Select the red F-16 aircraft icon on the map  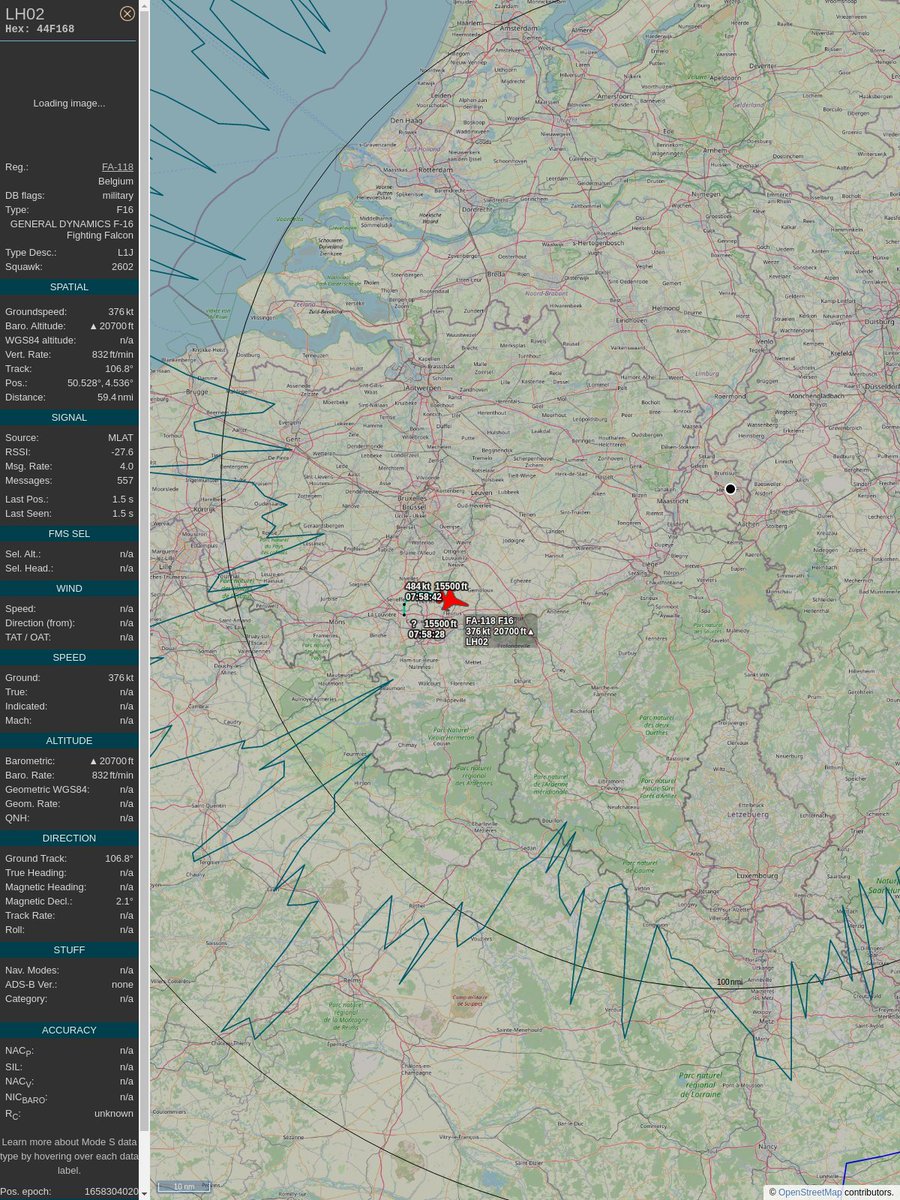[x=452, y=598]
